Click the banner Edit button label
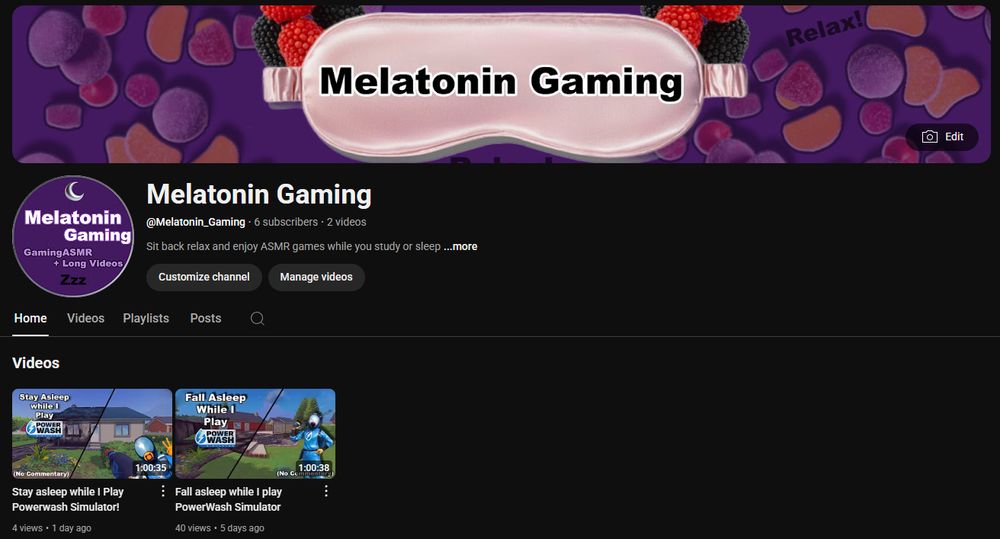This screenshot has width=1000, height=539. 954,137
